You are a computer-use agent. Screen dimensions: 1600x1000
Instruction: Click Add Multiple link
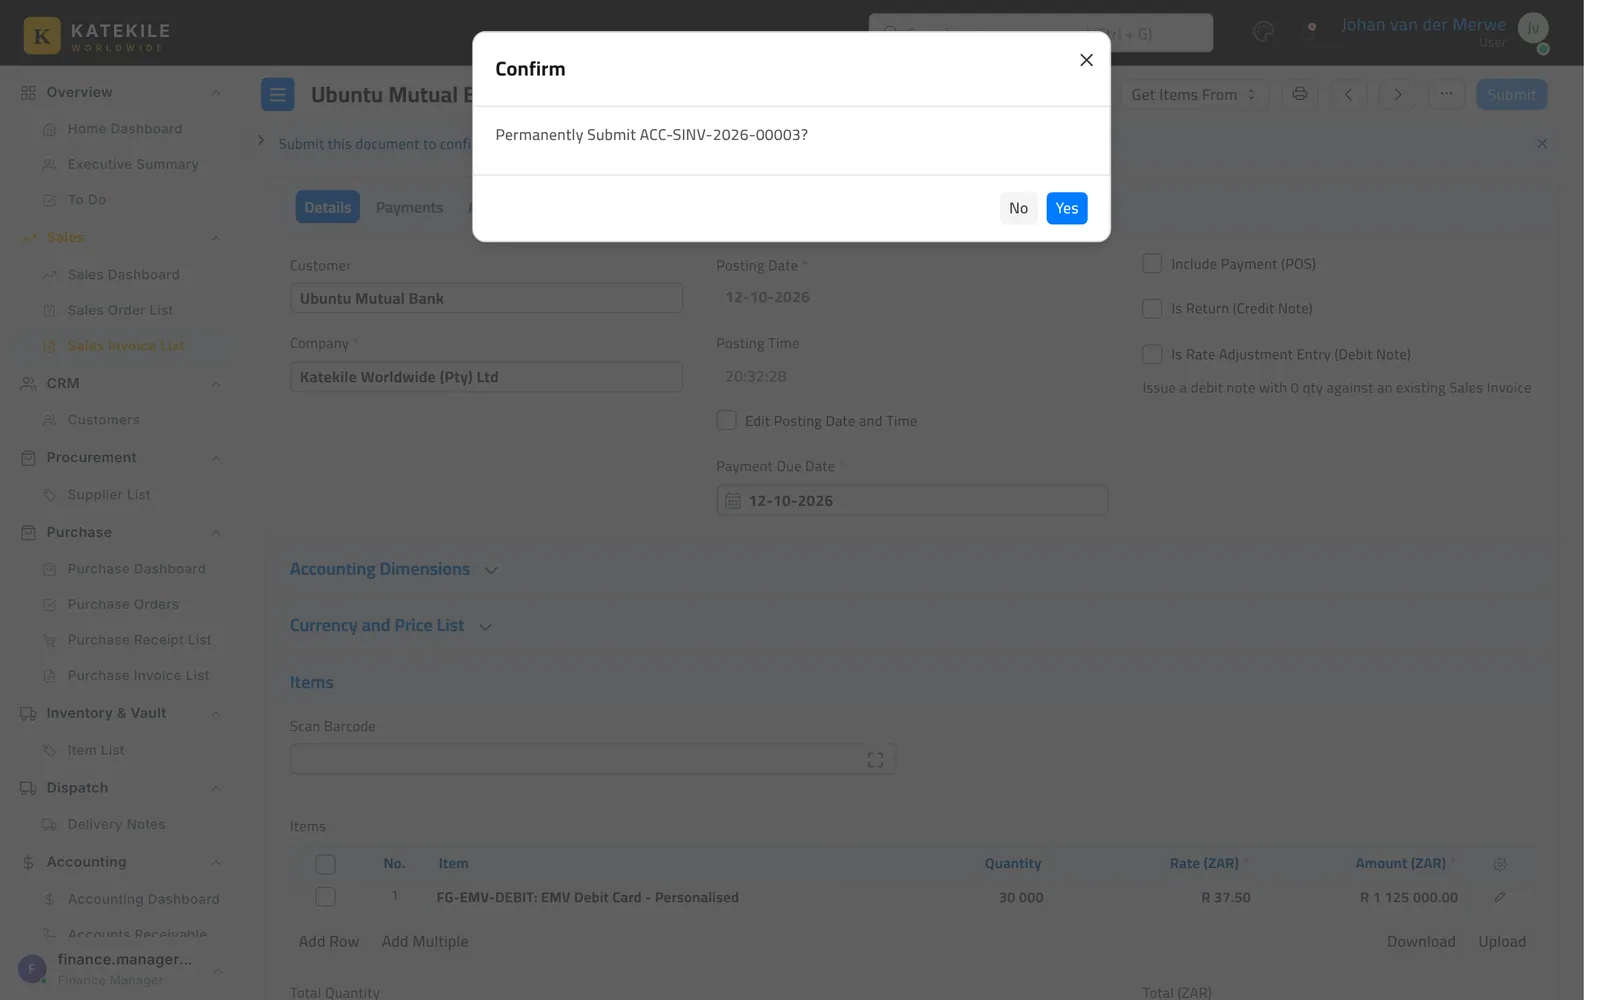424,942
